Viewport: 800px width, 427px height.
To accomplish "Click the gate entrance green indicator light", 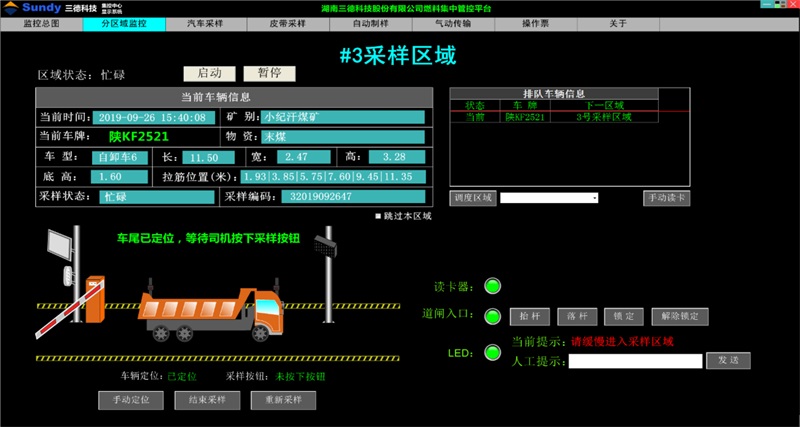I will [492, 317].
